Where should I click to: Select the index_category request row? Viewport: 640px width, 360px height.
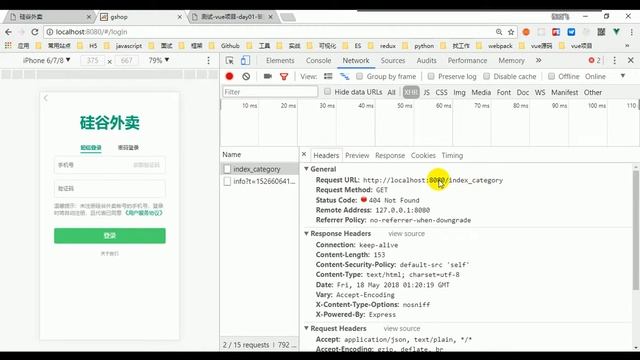[x=260, y=169]
